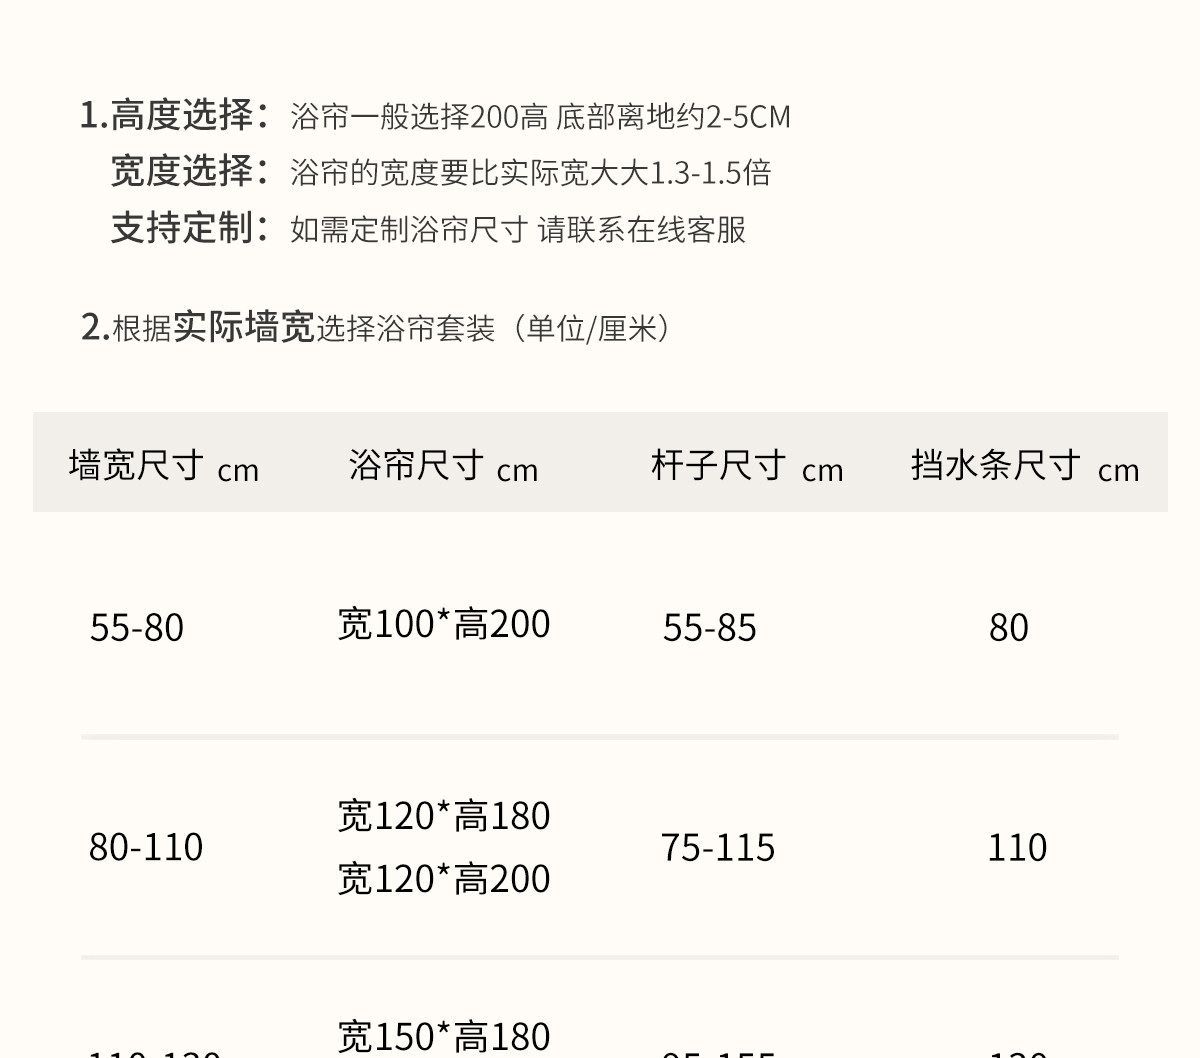The height and width of the screenshot is (1058, 1200).
Task: Choose the 宽120*高200 curtain size
Action: [444, 879]
